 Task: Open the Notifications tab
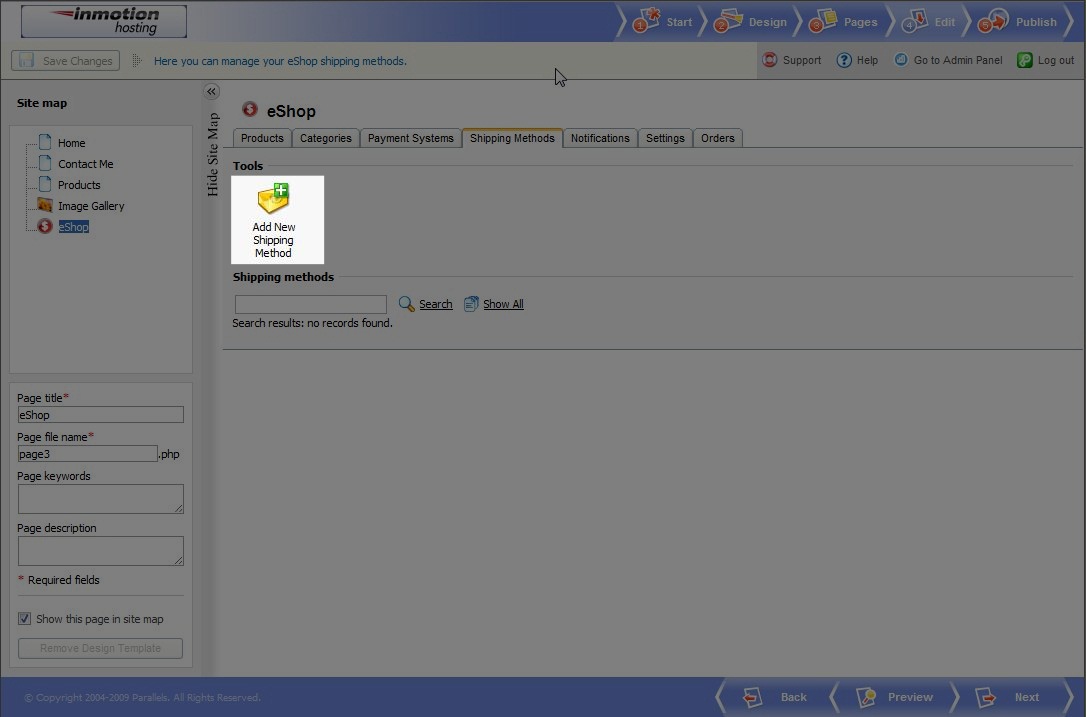coord(600,138)
